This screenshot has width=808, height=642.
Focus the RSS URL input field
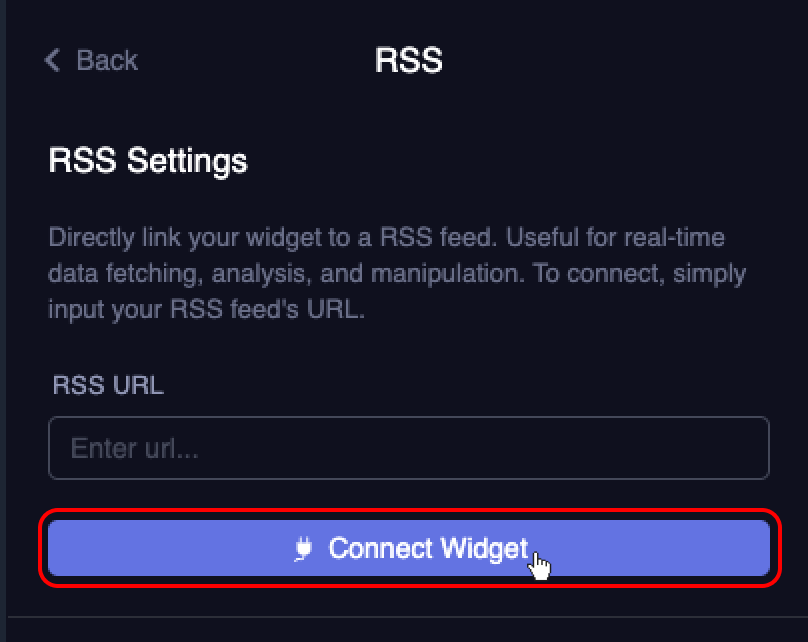click(x=408, y=448)
